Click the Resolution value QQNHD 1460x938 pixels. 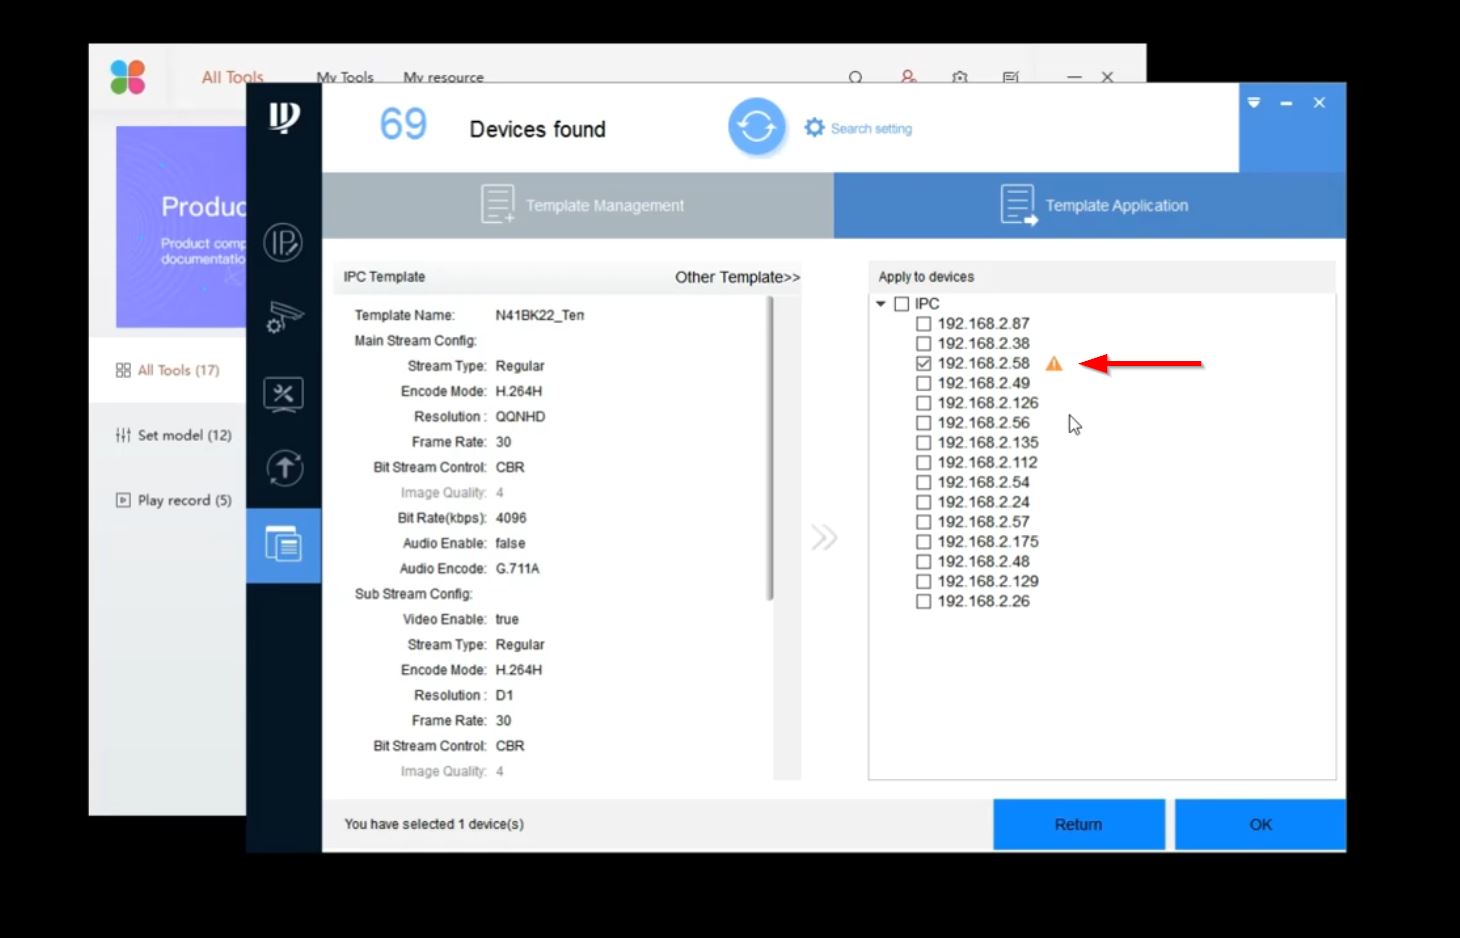tap(520, 417)
